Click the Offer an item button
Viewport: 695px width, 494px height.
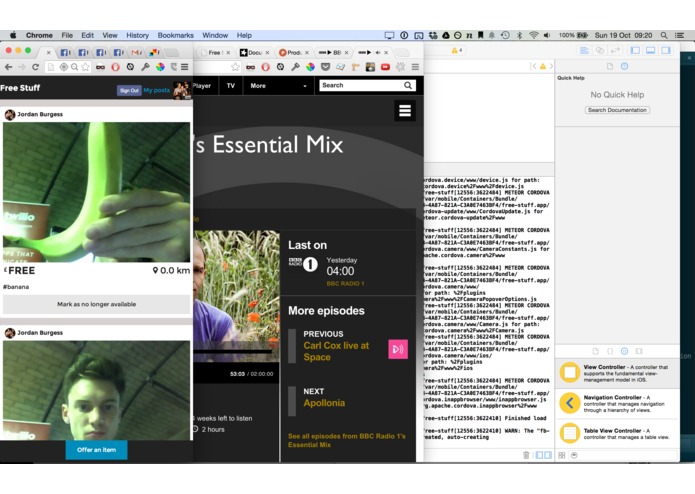point(97,450)
